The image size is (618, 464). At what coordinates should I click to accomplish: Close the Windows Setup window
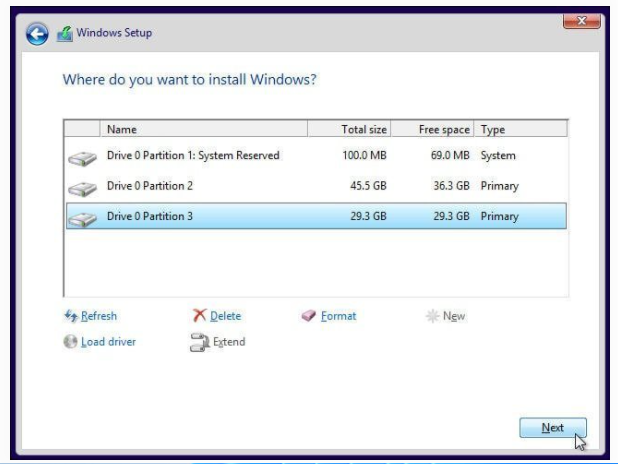point(581,22)
